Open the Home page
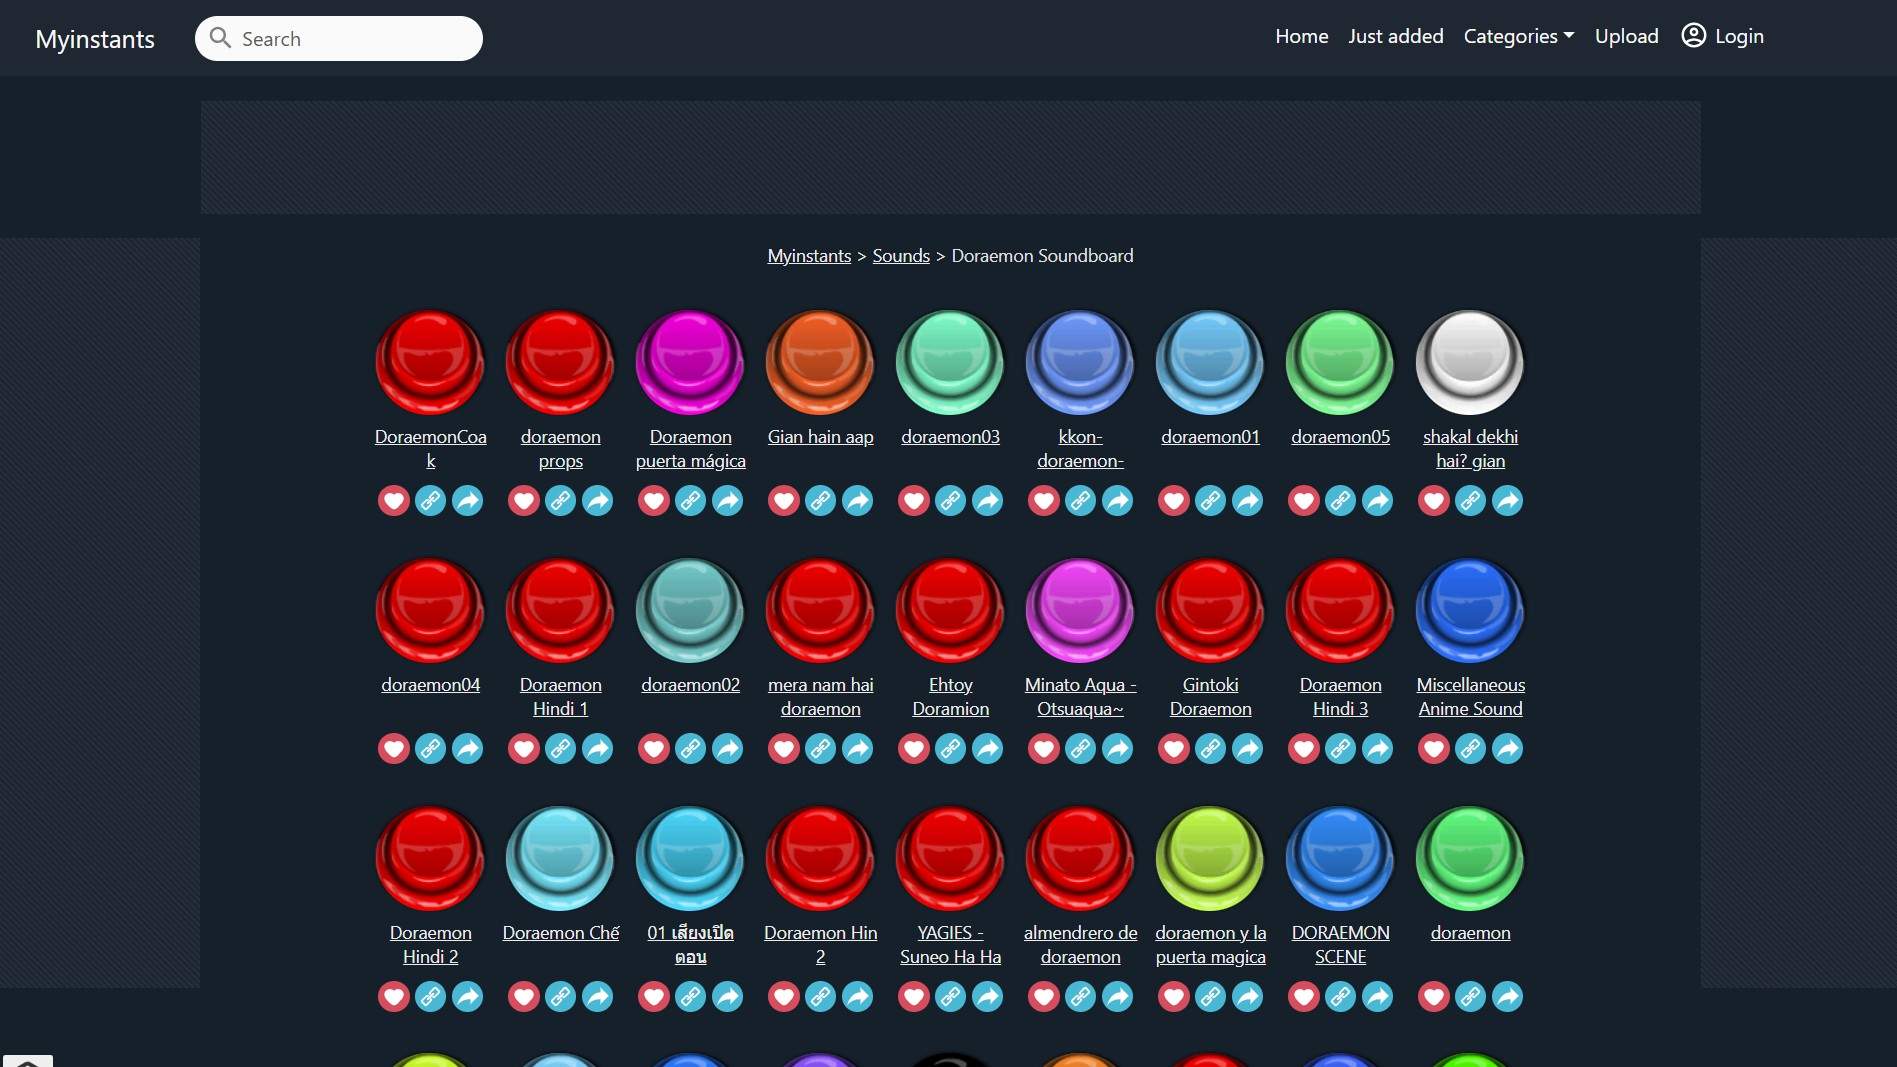The height and width of the screenshot is (1067, 1897). pos(1301,36)
